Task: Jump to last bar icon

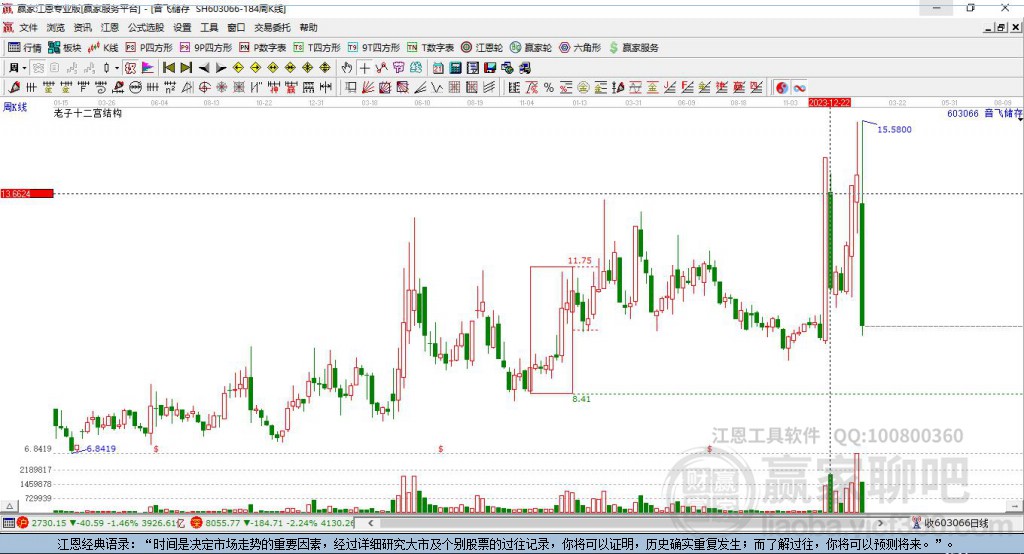Action: click(x=186, y=68)
